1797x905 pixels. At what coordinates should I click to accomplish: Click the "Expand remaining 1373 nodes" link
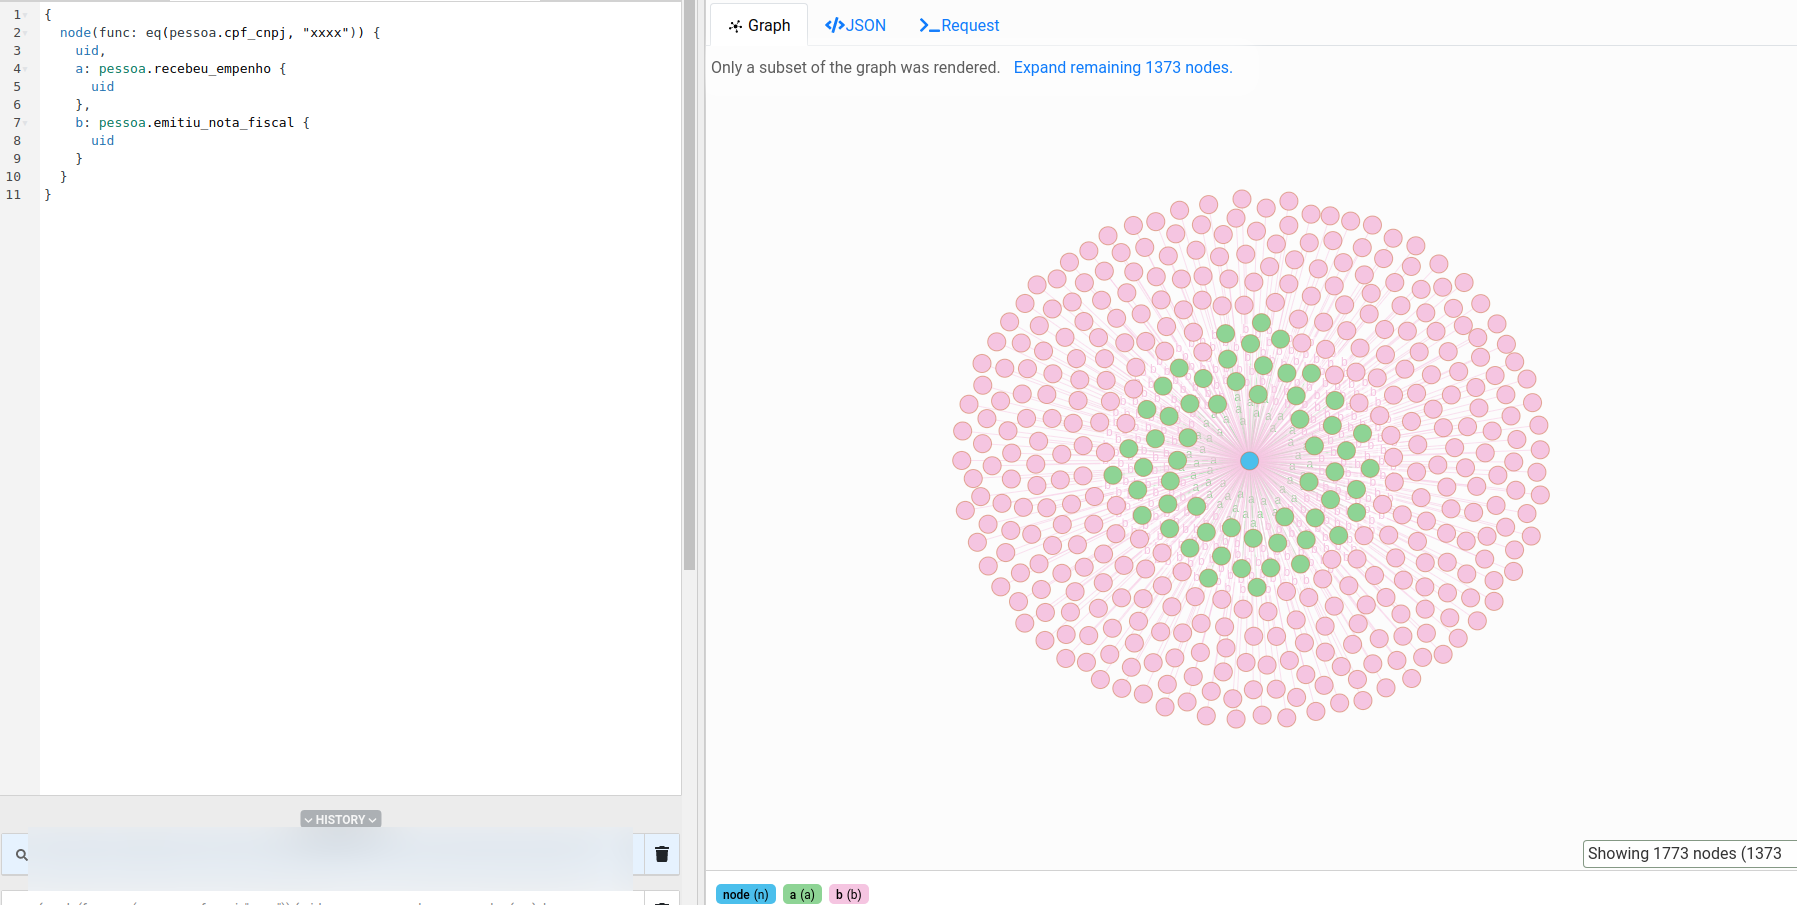pos(1122,67)
